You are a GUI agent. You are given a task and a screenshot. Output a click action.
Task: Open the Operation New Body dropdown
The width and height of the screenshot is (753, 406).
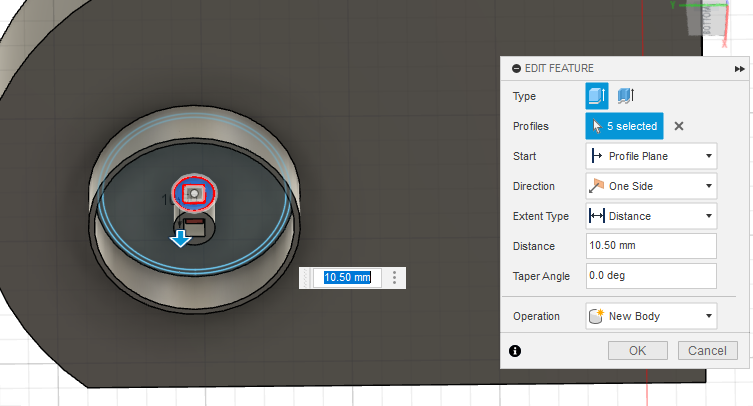tap(651, 316)
